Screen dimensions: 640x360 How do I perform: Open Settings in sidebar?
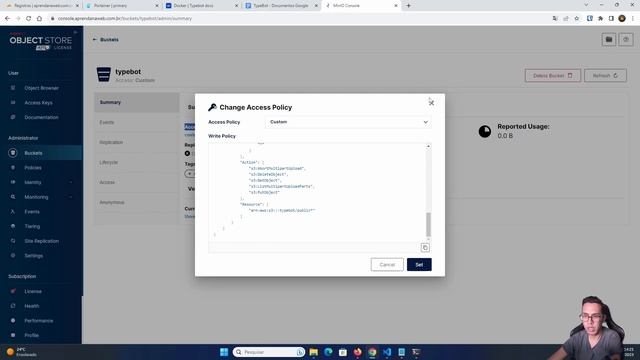tap(33, 256)
